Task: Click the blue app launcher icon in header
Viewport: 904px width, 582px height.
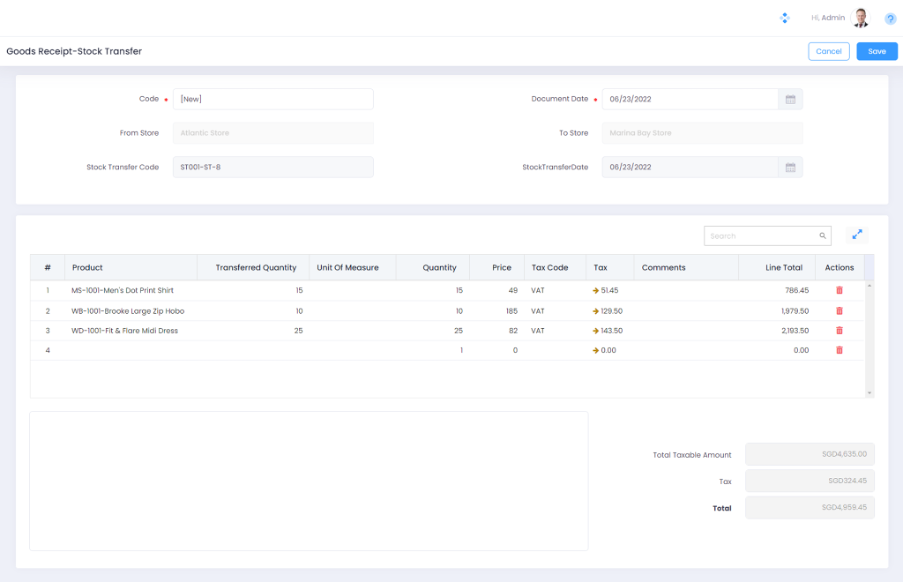Action: [x=785, y=18]
